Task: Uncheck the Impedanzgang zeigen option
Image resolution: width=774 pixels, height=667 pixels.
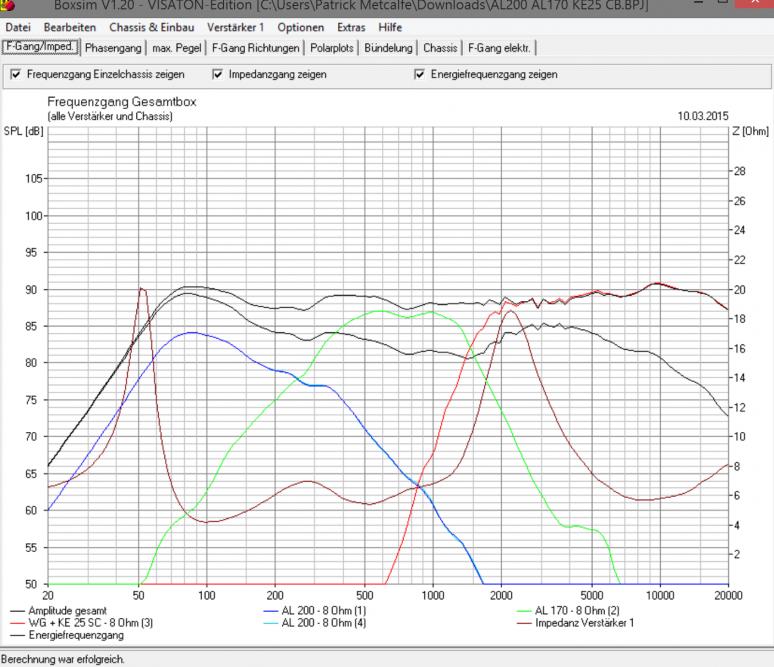Action: pos(218,74)
